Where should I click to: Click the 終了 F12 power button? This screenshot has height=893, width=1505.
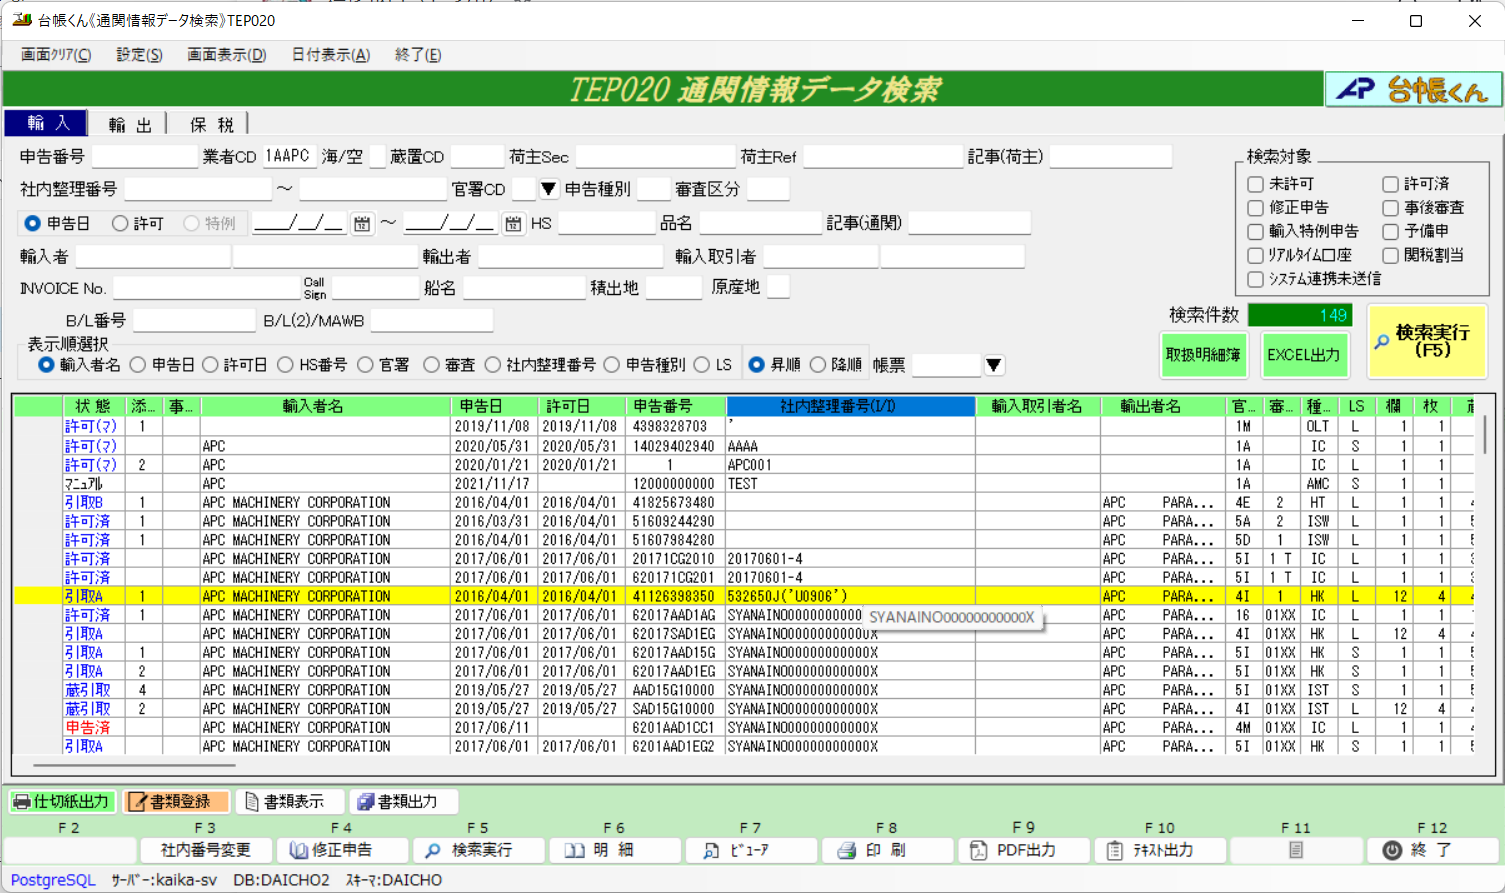click(x=1432, y=850)
